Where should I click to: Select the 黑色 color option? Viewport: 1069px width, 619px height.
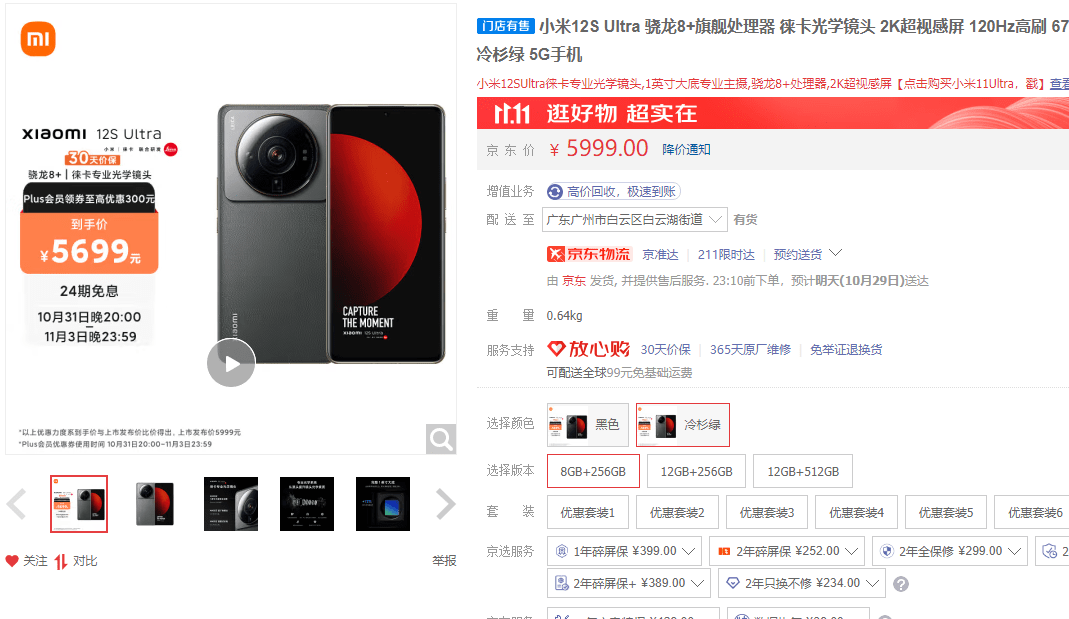click(588, 425)
